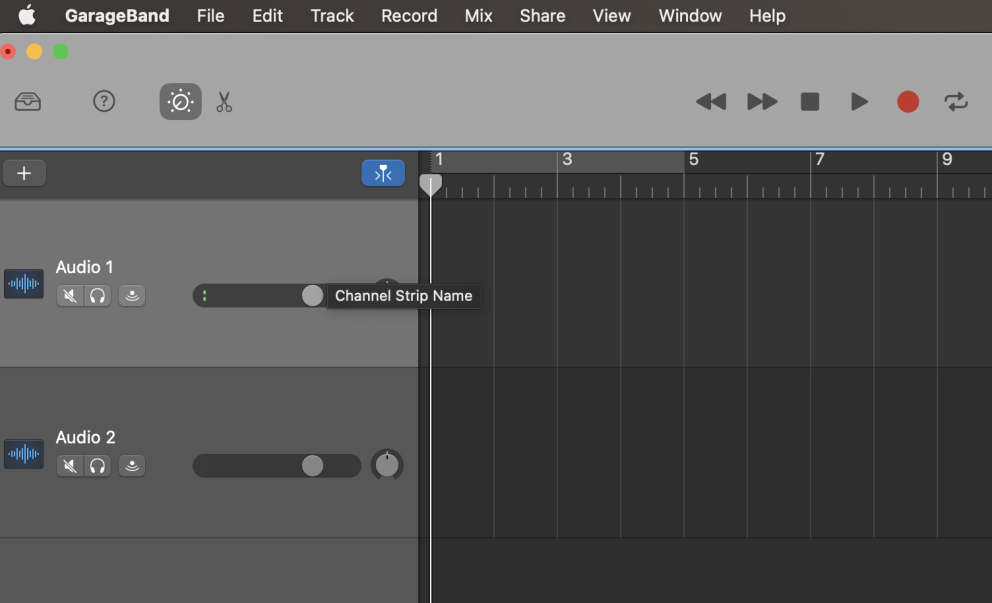
Task: Click the Audio 2 volume slider knob
Action: (x=312, y=466)
